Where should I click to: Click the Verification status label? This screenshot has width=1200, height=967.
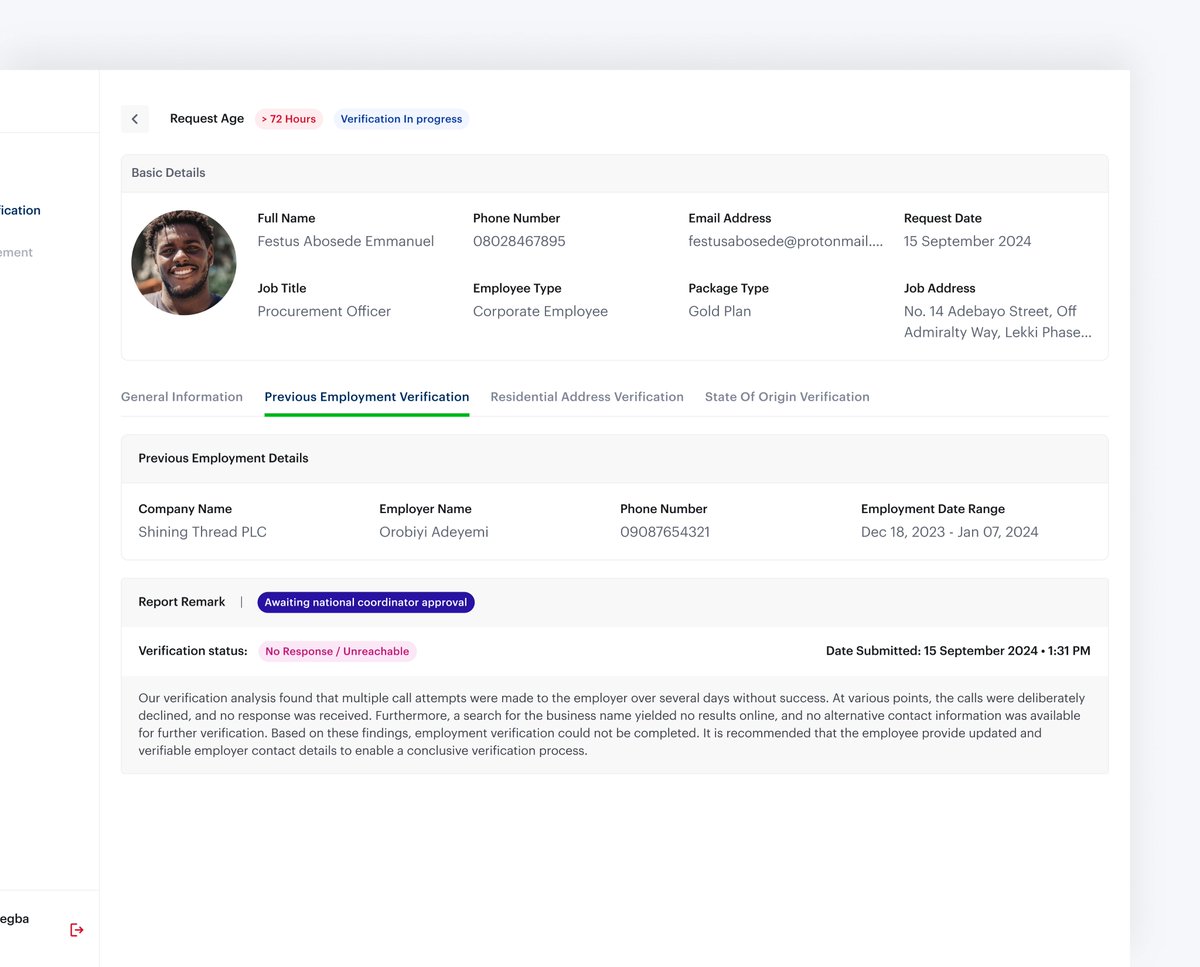[193, 651]
